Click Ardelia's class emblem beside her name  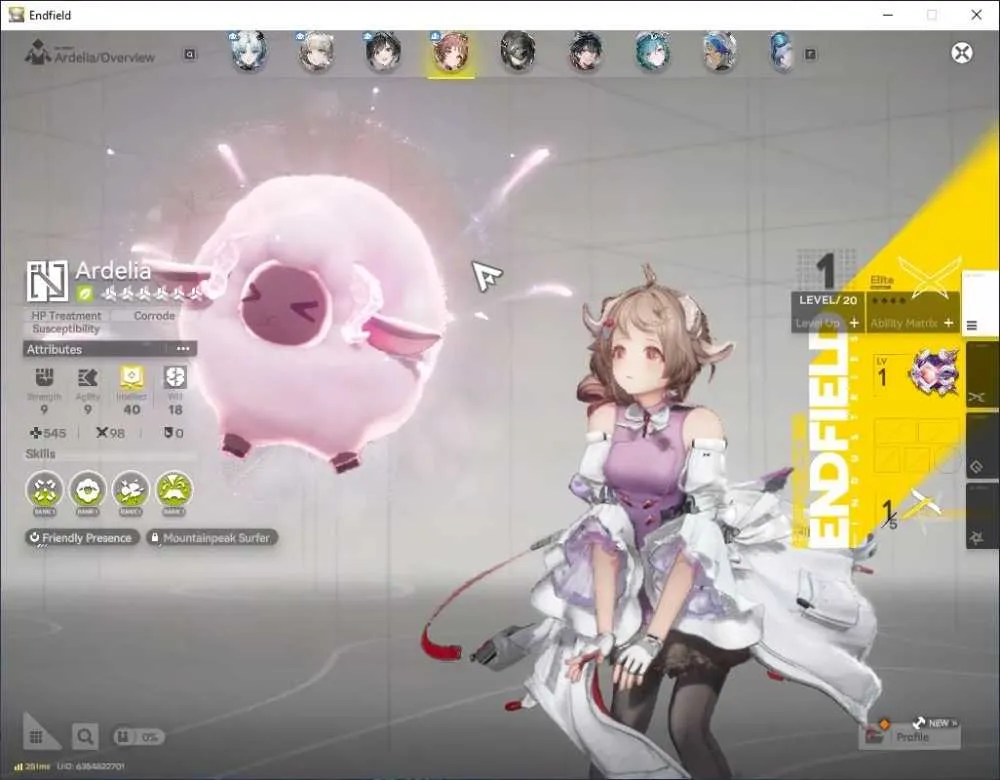click(47, 281)
